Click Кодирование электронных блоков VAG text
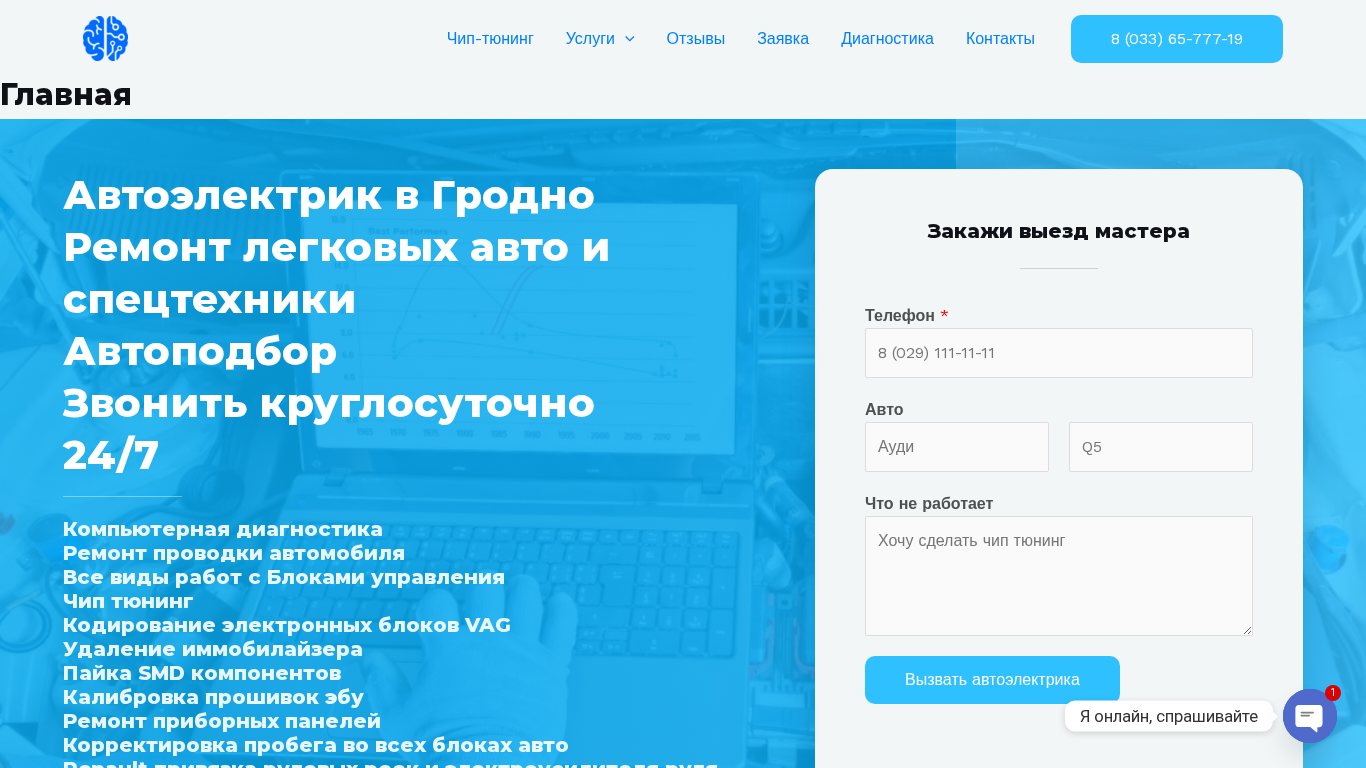The width and height of the screenshot is (1366, 768). [x=287, y=625]
